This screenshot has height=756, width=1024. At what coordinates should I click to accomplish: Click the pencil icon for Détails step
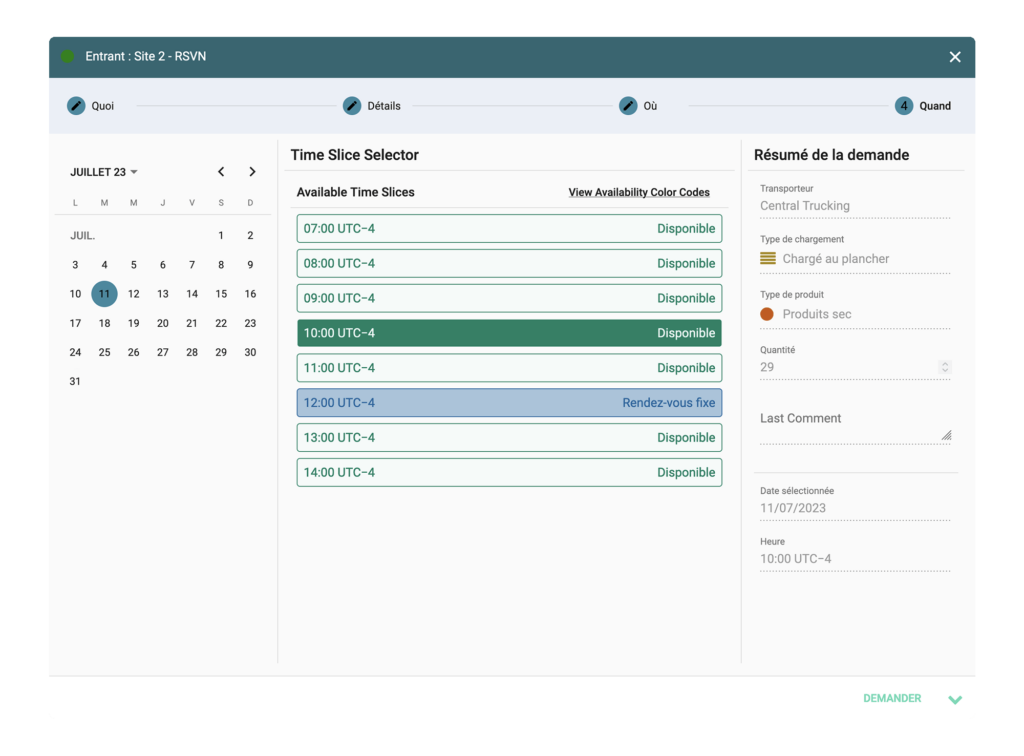pyautogui.click(x=352, y=106)
